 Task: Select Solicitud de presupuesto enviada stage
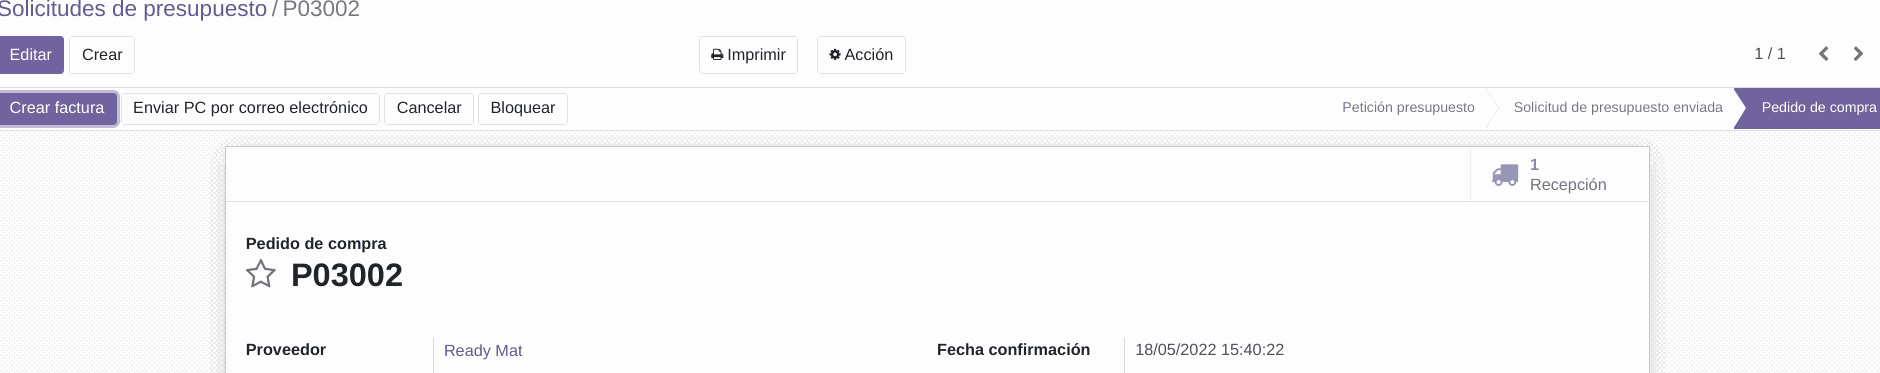1618,107
